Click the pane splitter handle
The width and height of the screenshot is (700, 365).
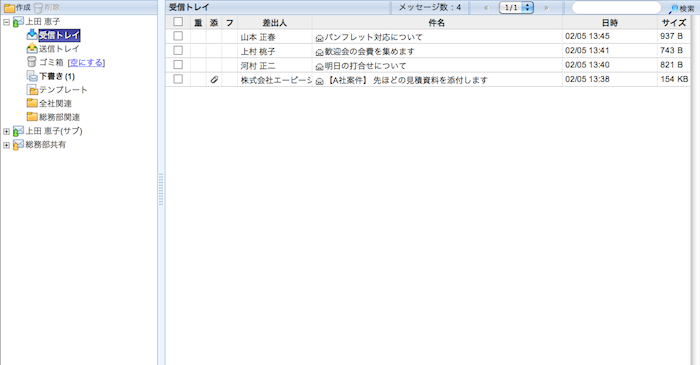161,190
